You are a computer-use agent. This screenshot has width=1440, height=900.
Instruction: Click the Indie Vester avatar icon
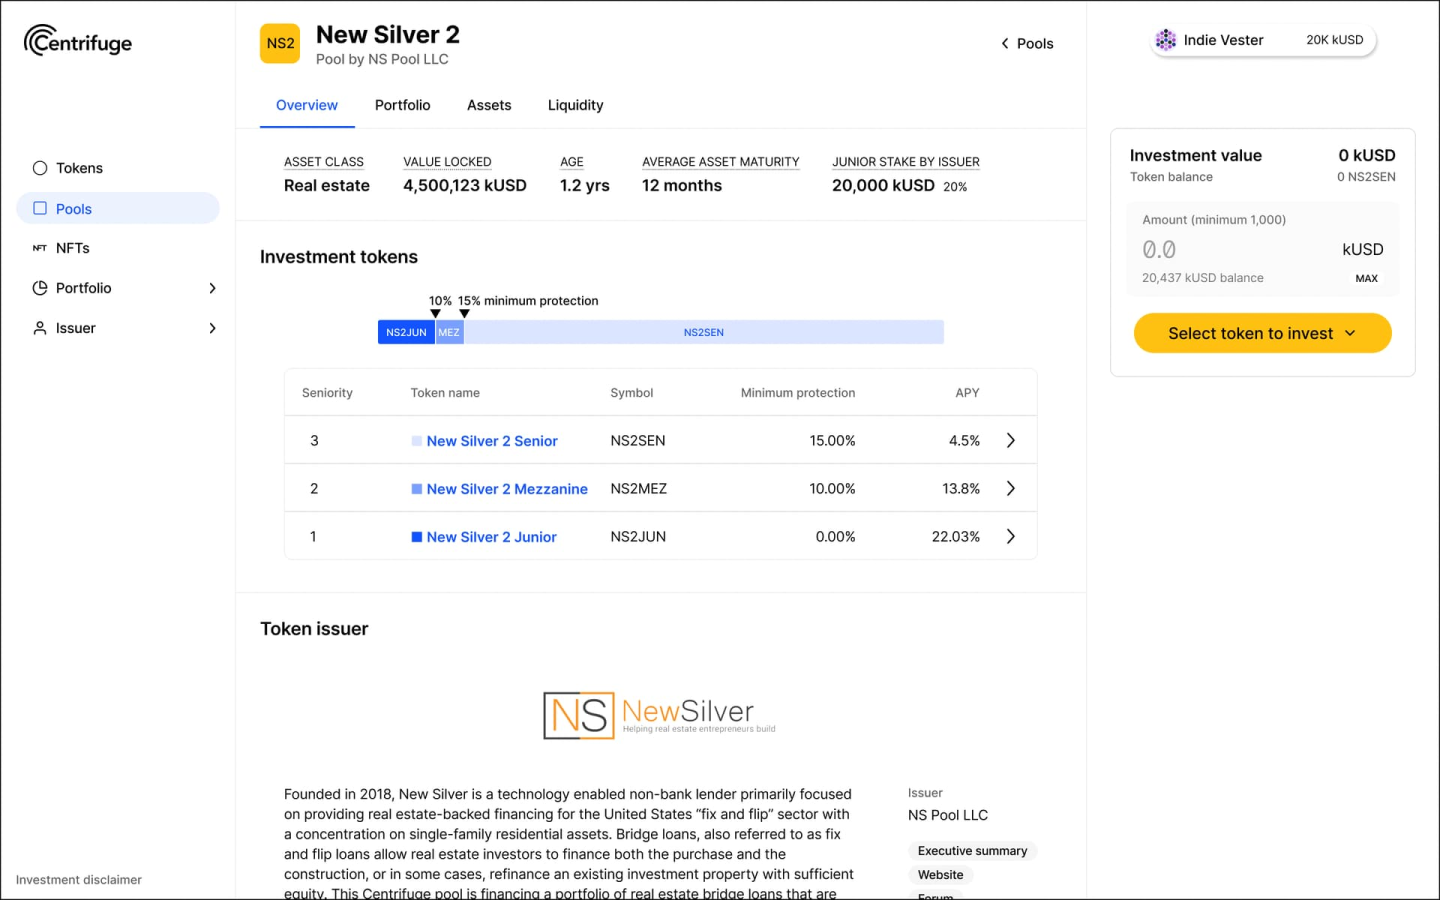1165,40
